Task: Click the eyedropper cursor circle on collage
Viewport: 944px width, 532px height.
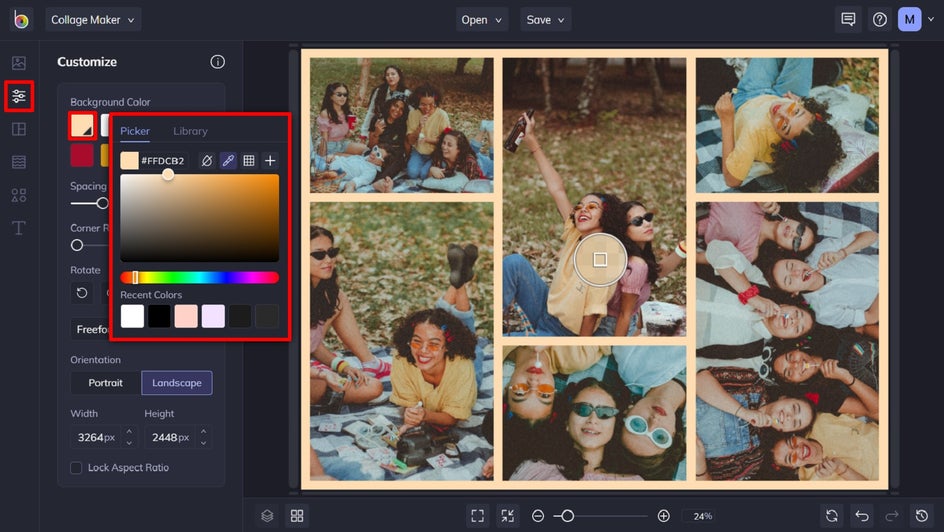Action: pyautogui.click(x=600, y=259)
